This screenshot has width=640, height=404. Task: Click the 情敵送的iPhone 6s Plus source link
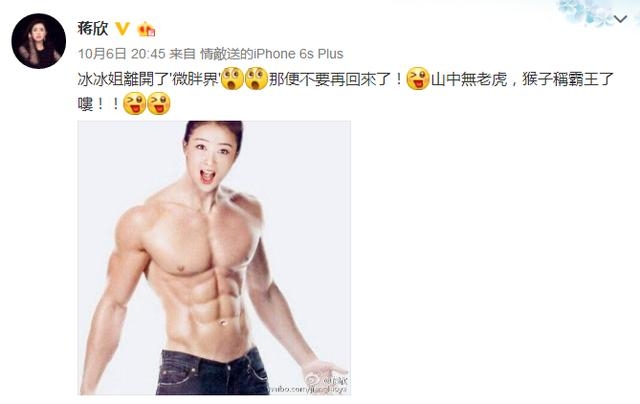pyautogui.click(x=272, y=53)
